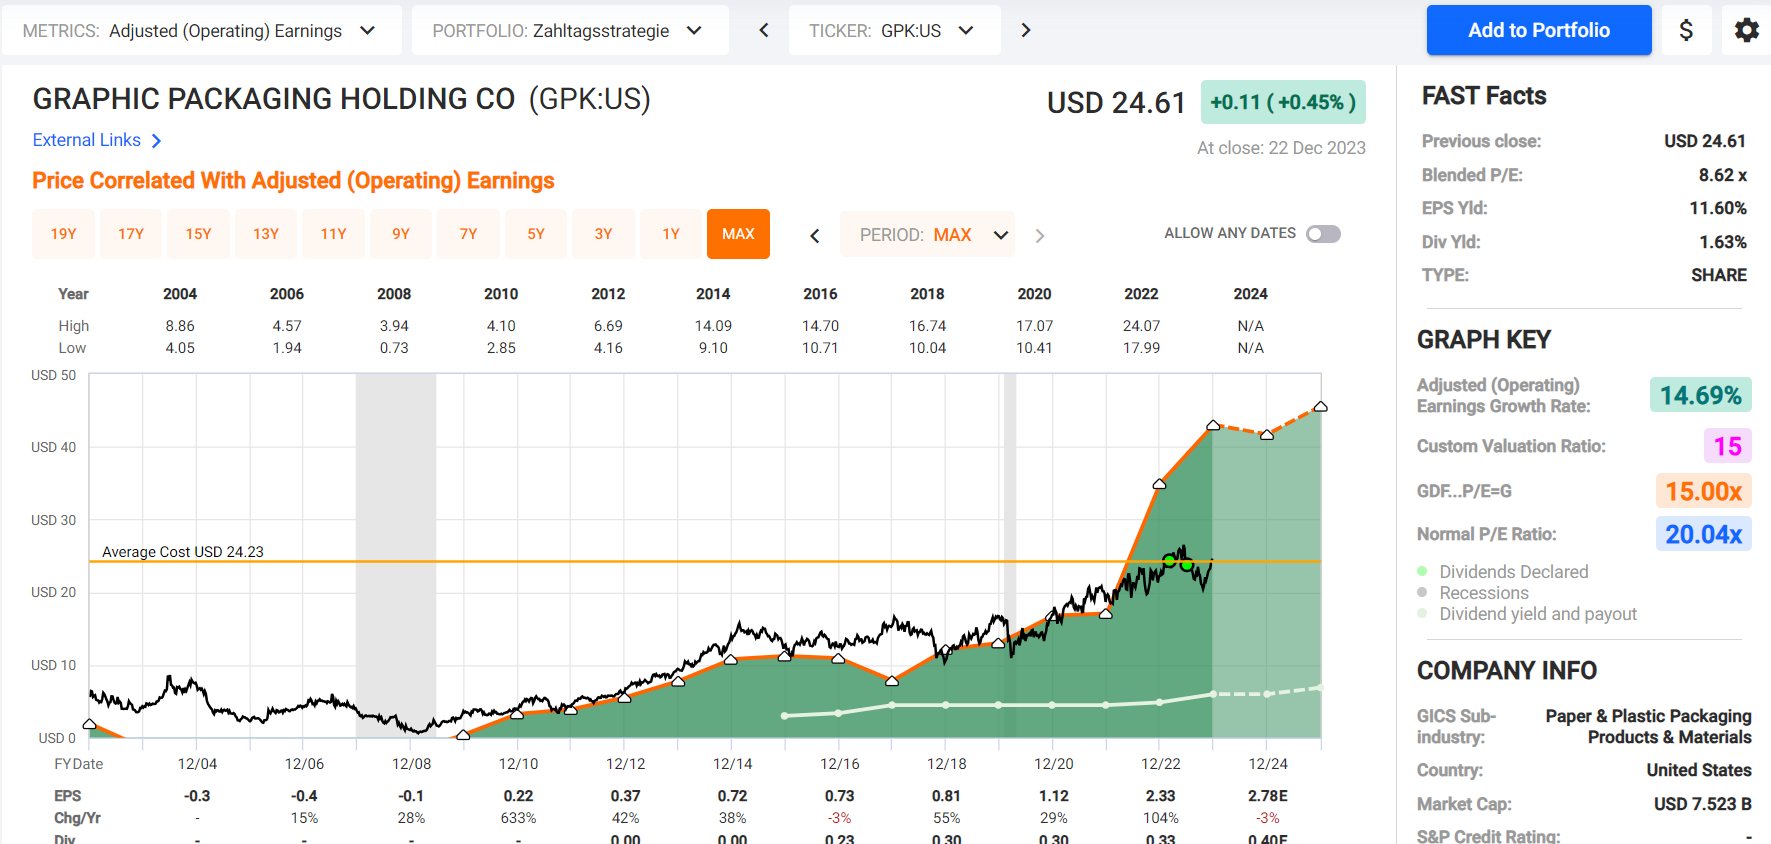Open the settings gear icon

pos(1746,30)
